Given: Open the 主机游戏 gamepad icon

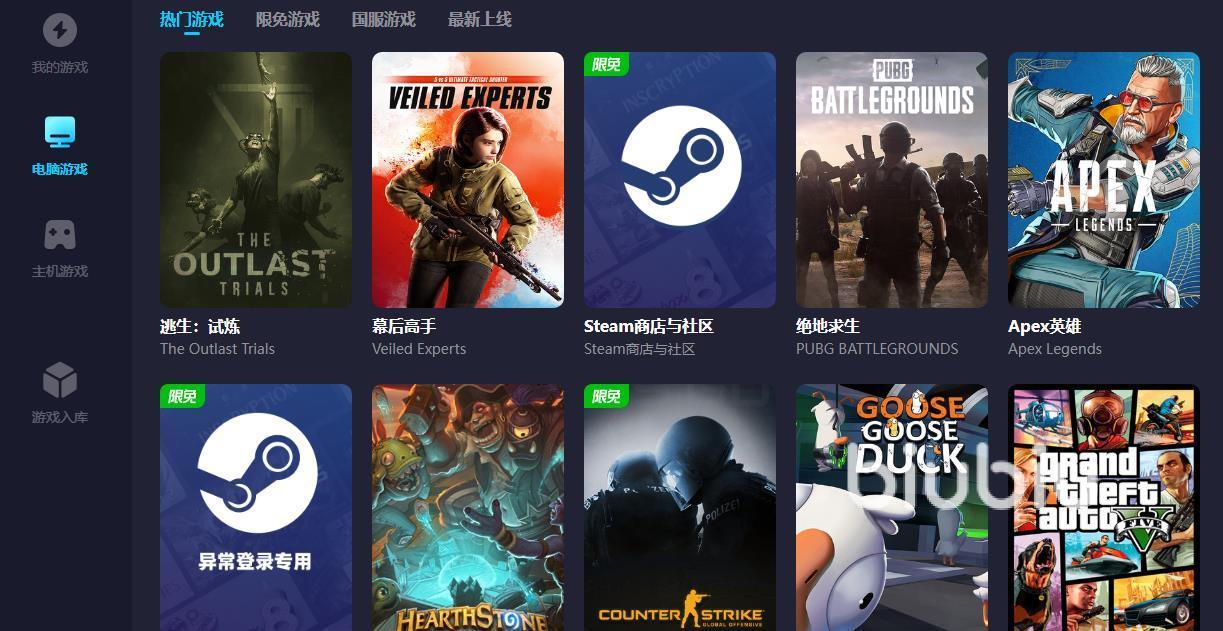Looking at the screenshot, I should pos(60,235).
